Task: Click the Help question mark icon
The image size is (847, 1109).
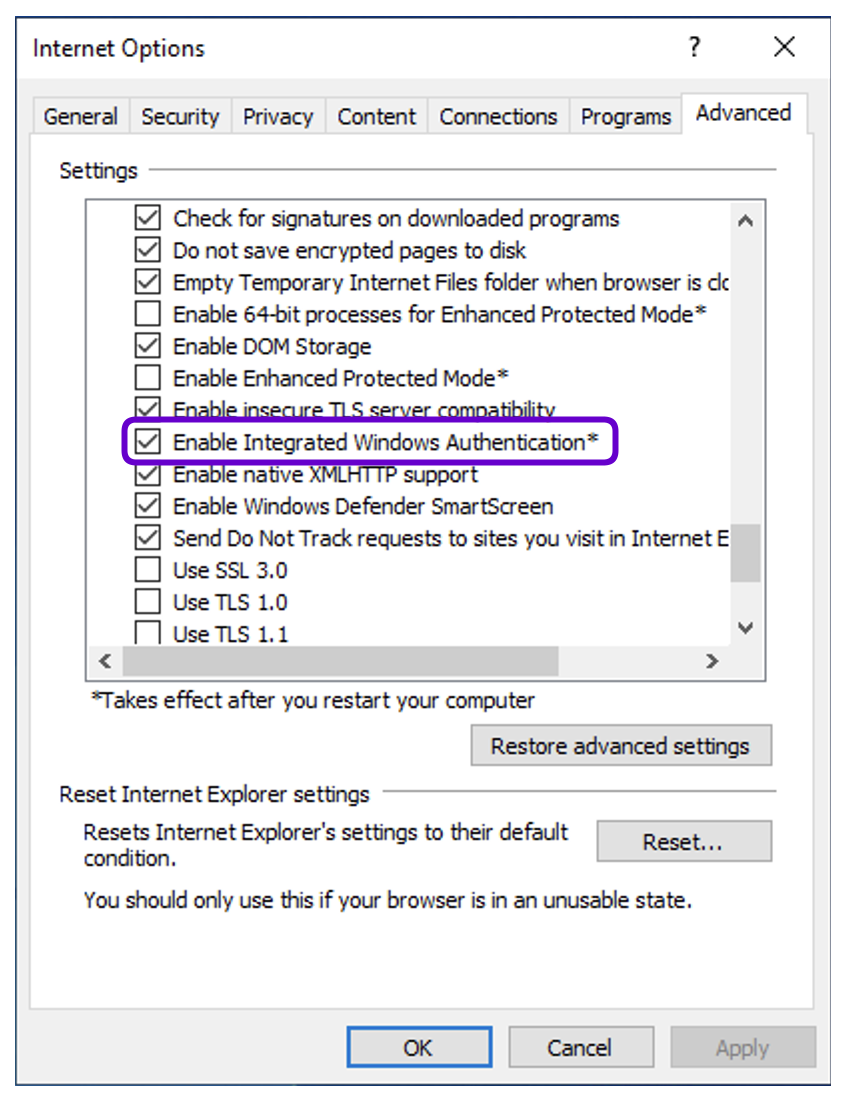Action: (694, 47)
